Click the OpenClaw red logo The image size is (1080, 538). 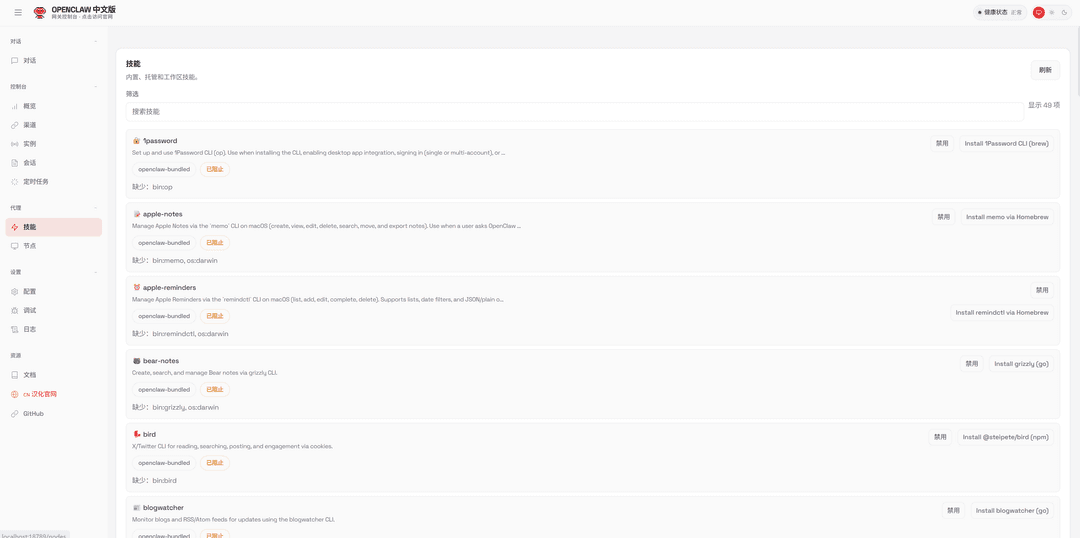click(40, 12)
